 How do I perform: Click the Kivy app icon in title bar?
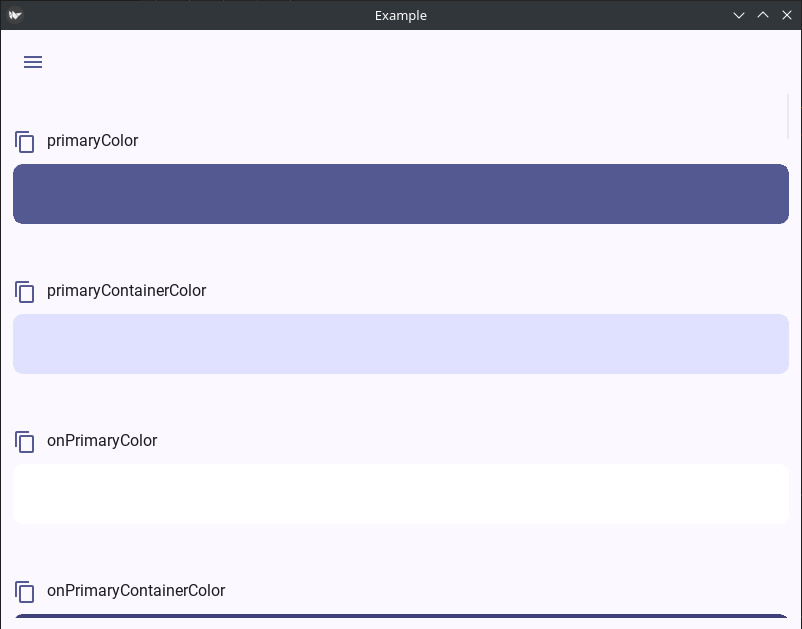coord(15,15)
